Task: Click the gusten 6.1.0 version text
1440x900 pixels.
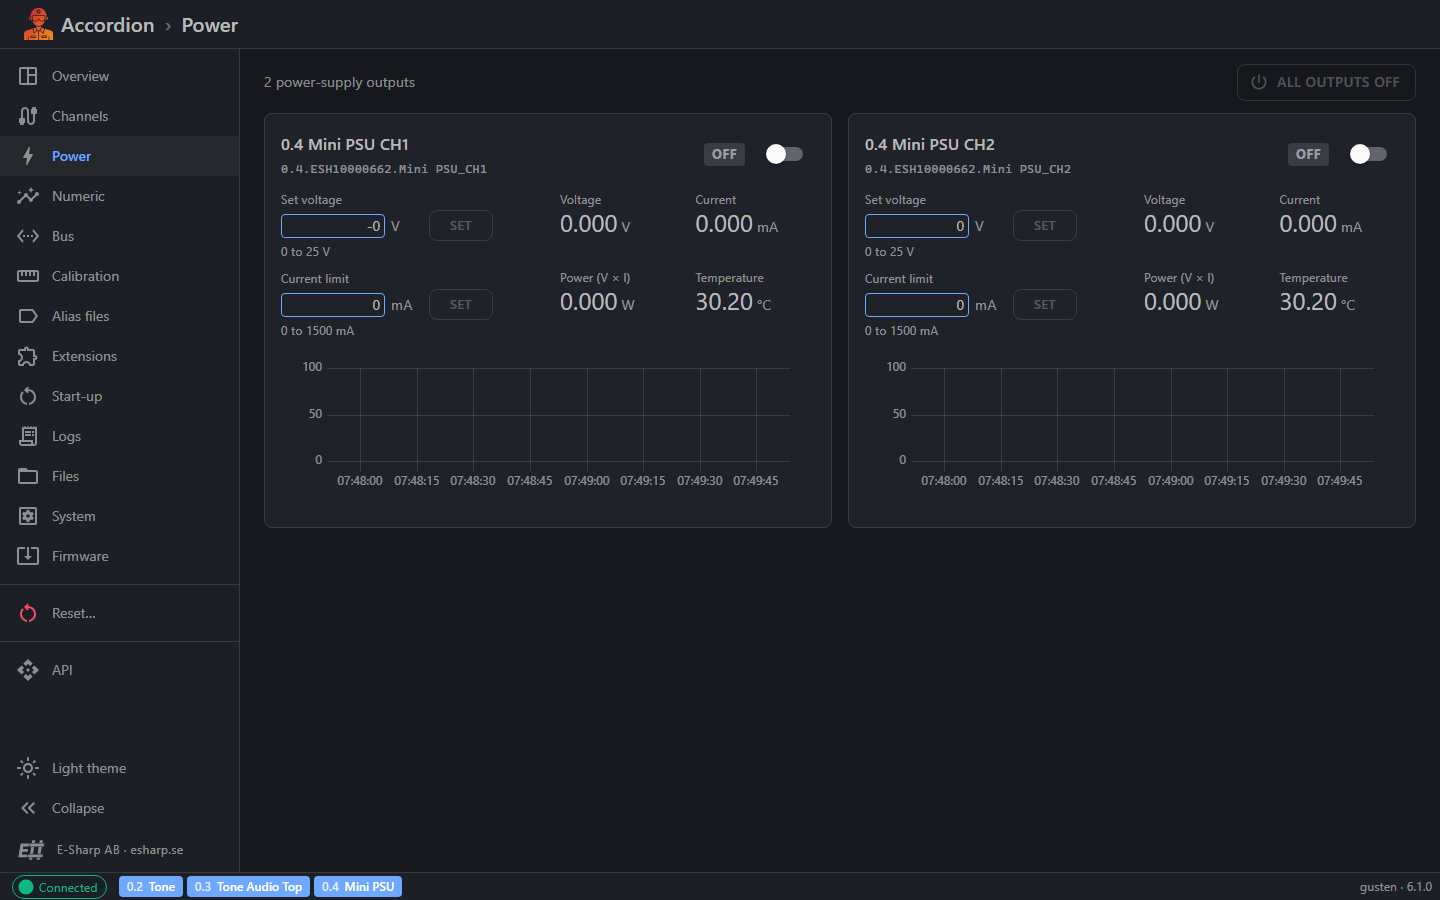Action: [1396, 887]
